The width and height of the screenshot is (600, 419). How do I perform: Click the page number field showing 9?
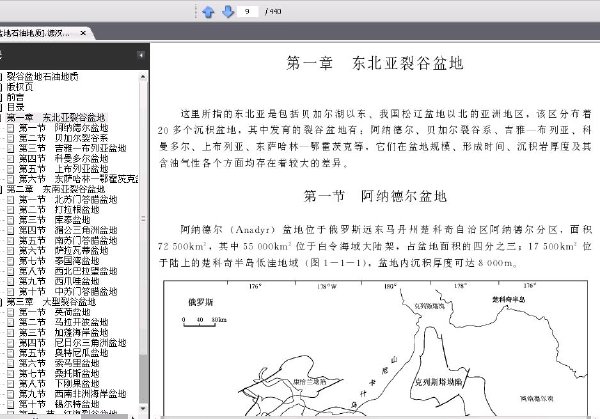248,11
